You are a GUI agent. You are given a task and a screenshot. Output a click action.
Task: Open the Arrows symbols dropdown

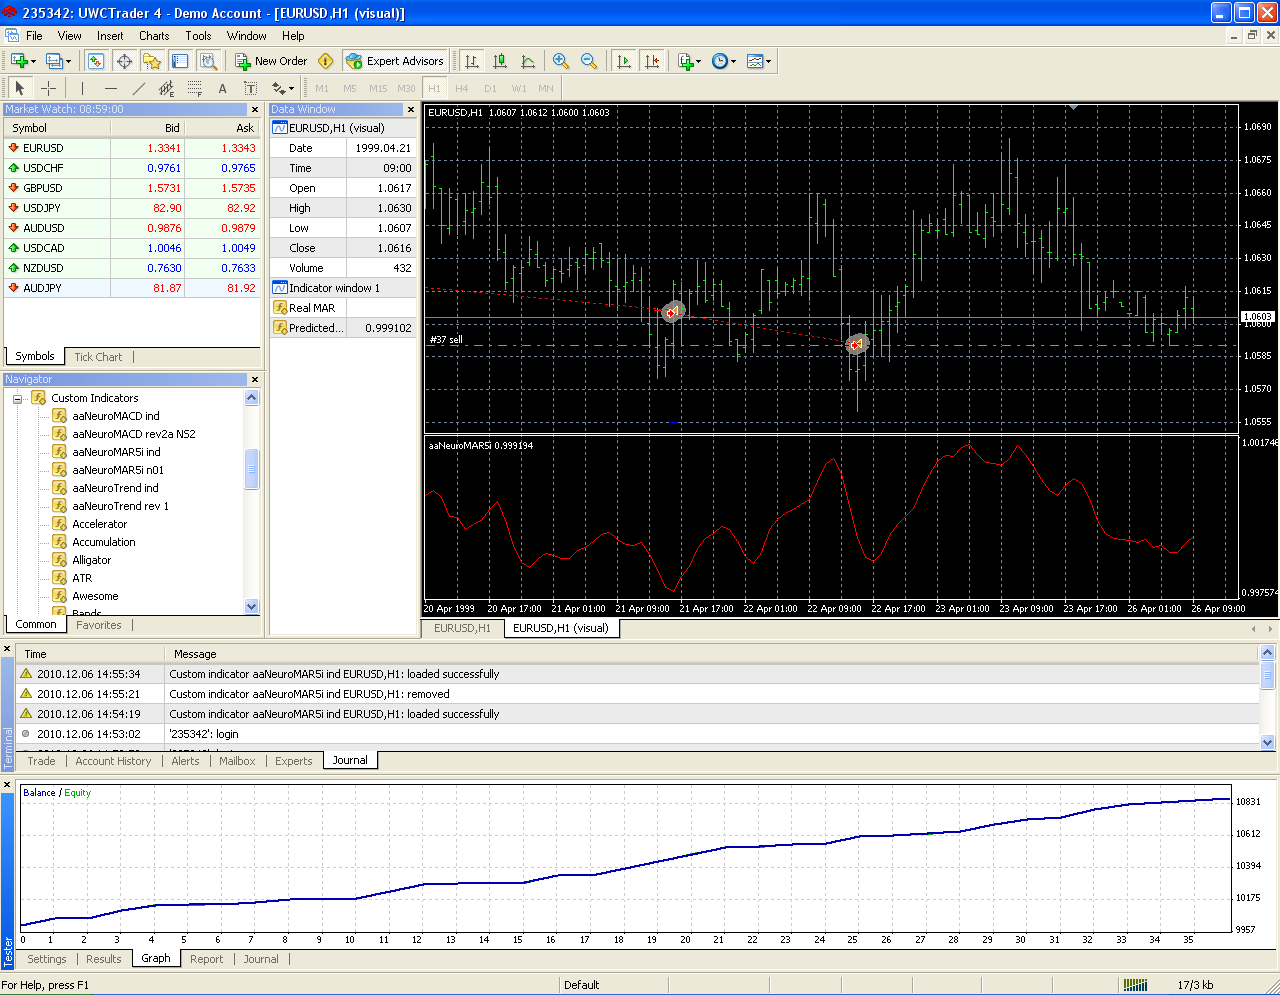(282, 88)
